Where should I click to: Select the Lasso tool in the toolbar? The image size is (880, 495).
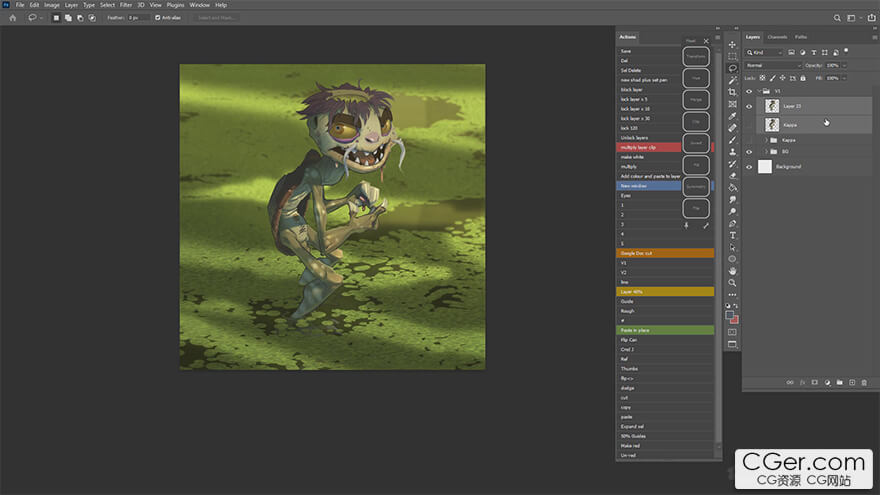pos(732,68)
